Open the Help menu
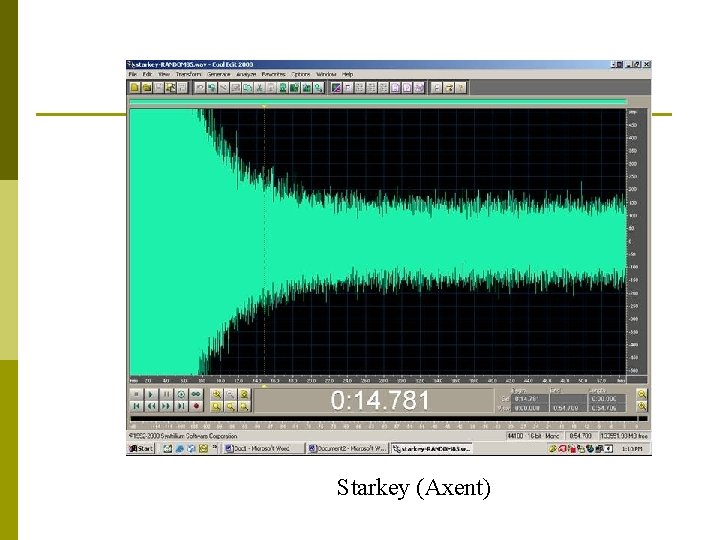The height and width of the screenshot is (540, 720). (x=348, y=74)
